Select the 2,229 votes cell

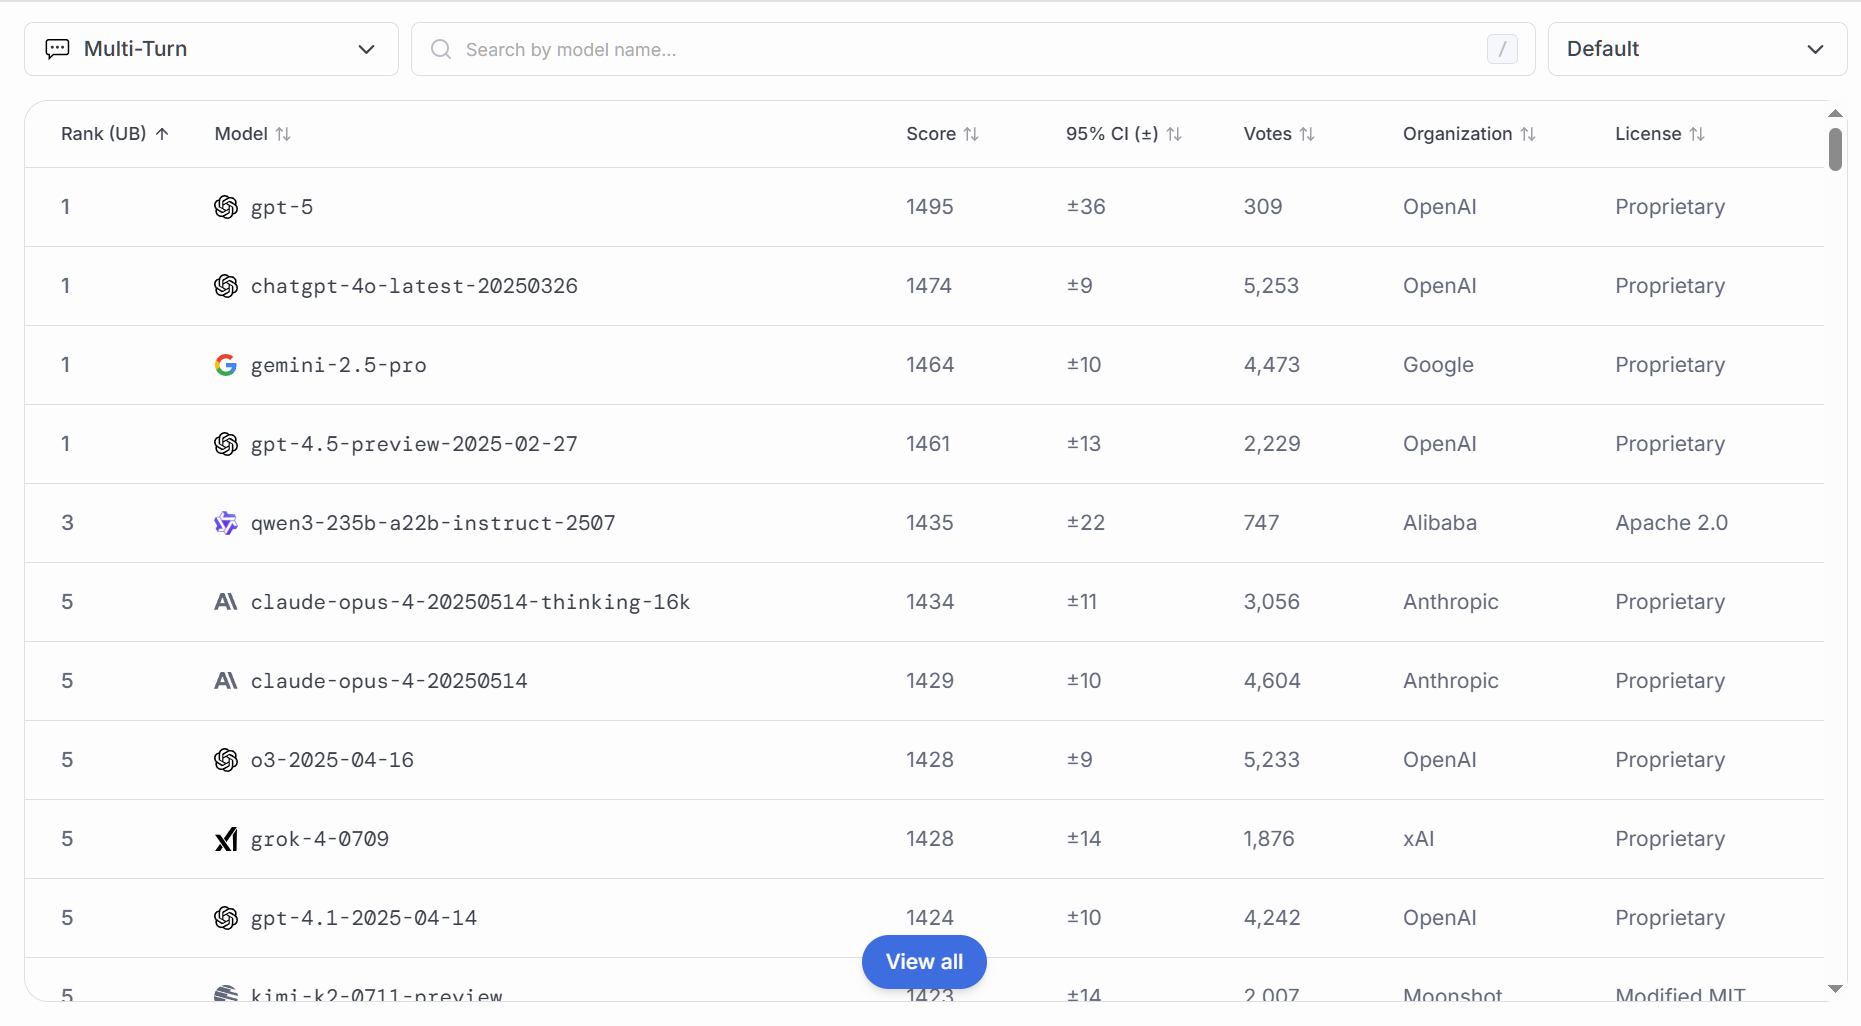coord(1272,444)
